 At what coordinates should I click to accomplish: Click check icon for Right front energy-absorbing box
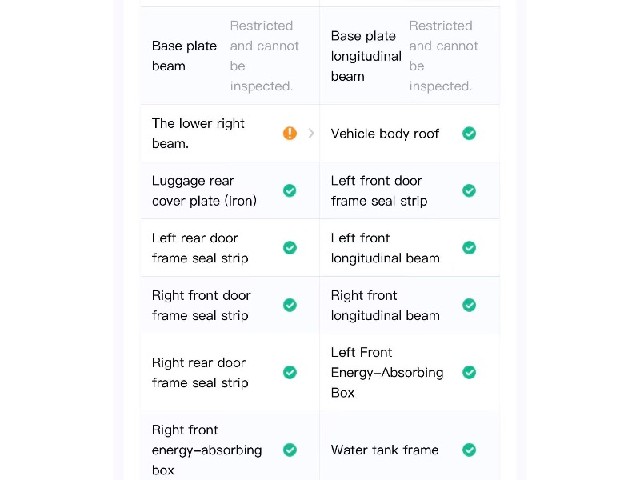click(x=290, y=450)
